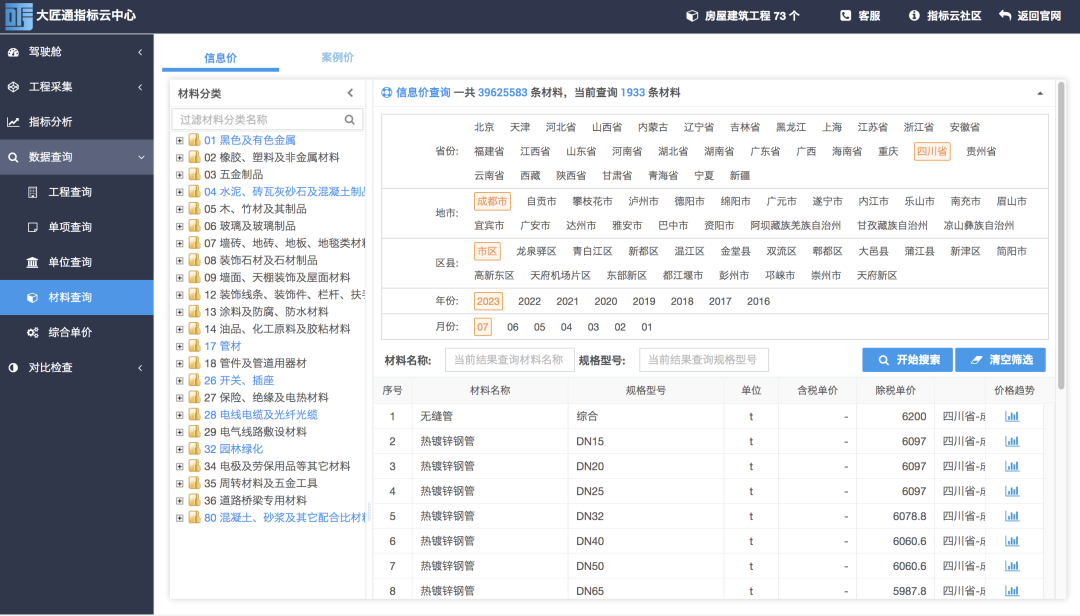Click 指标分析 chart icon

point(13,122)
